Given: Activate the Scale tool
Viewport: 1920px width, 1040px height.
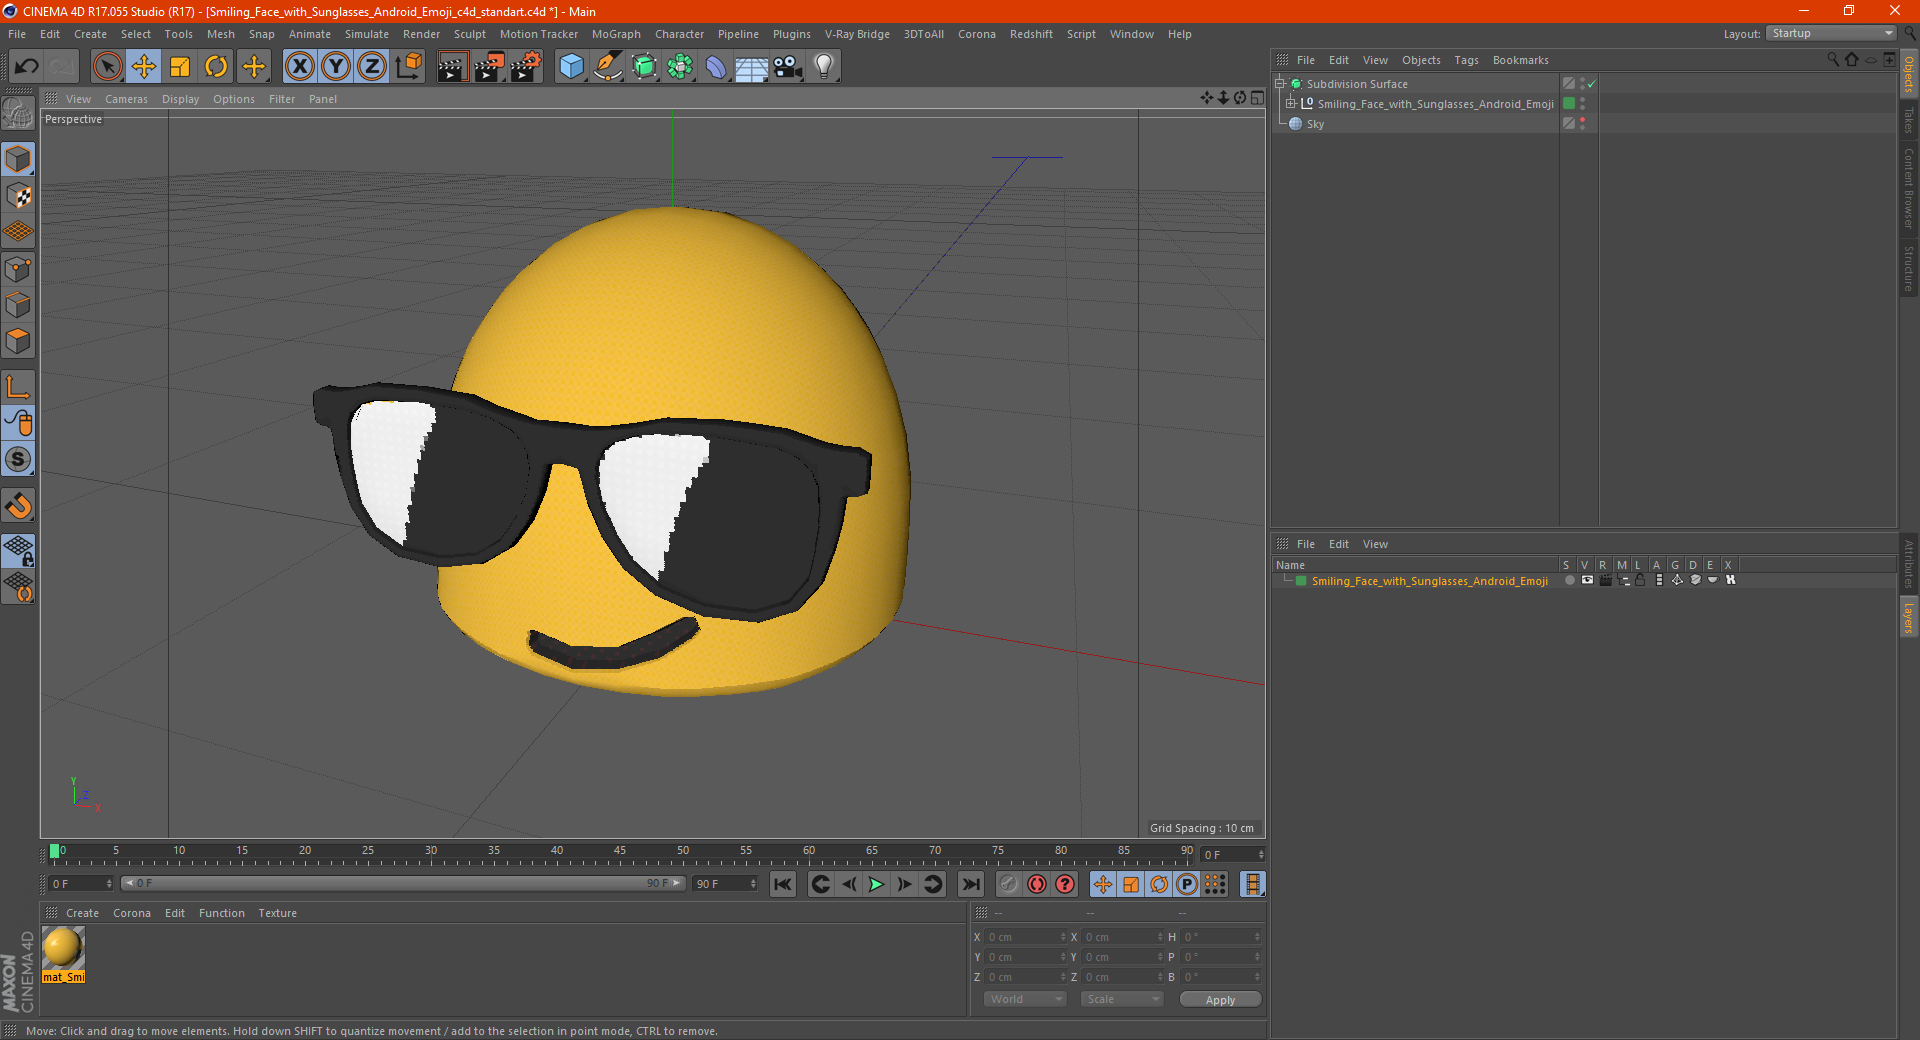Looking at the screenshot, I should (180, 67).
